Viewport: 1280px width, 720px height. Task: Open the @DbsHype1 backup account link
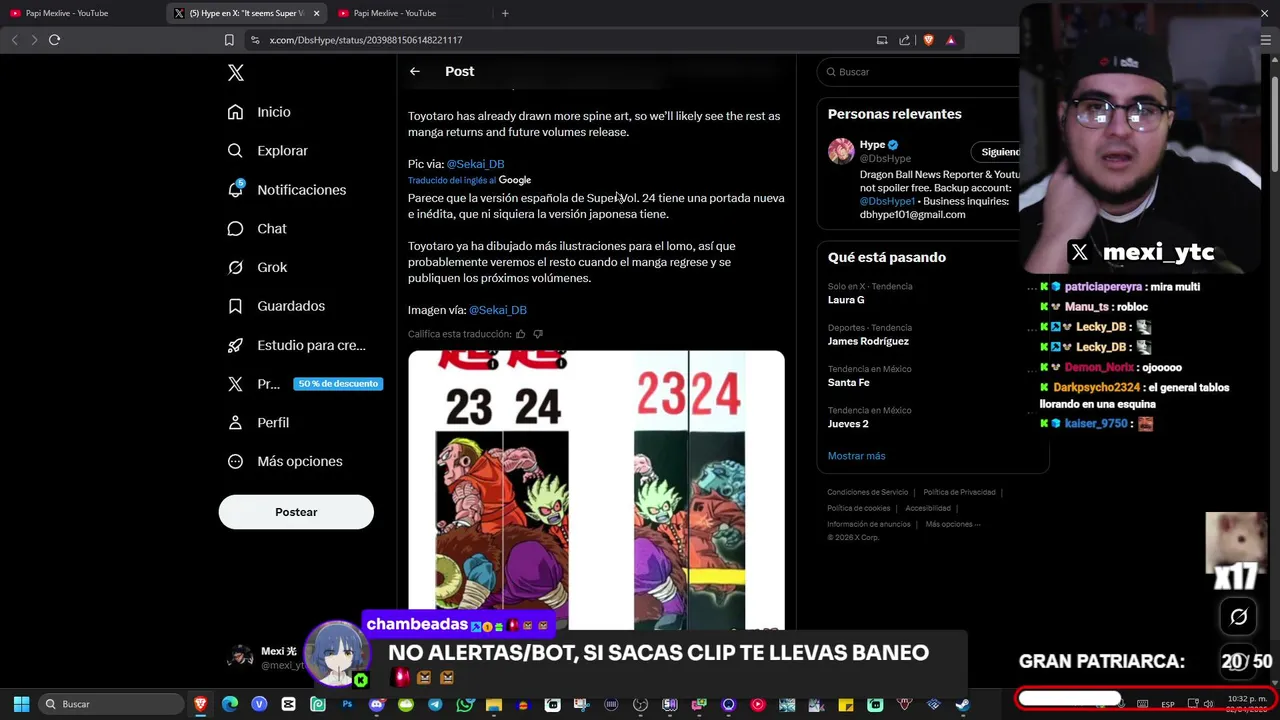point(887,201)
